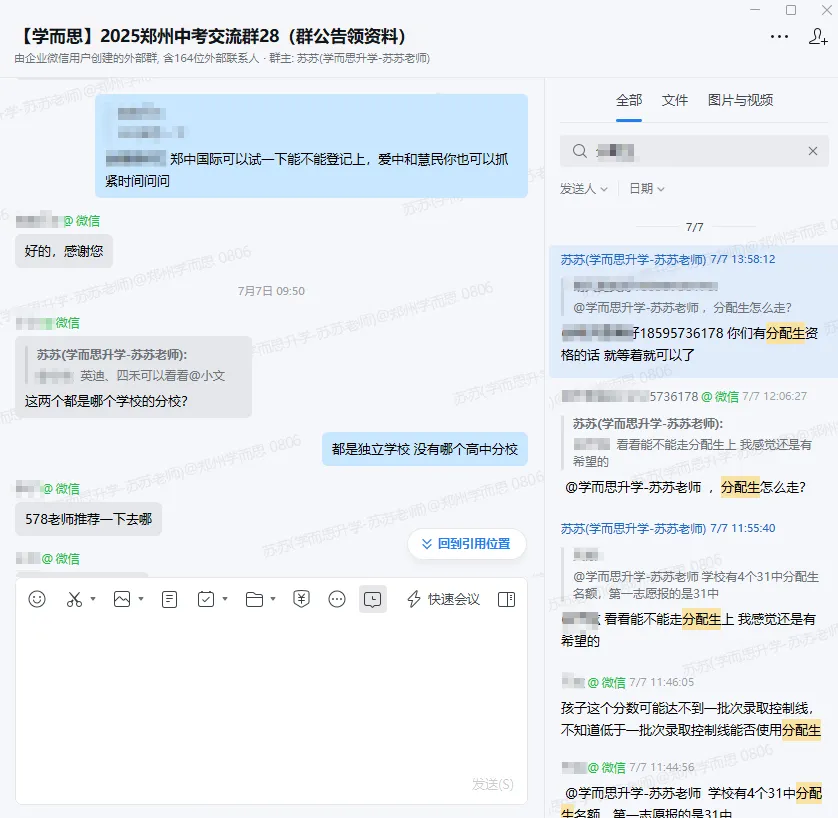Open the 发送人 sender filter dropdown

pyautogui.click(x=584, y=187)
